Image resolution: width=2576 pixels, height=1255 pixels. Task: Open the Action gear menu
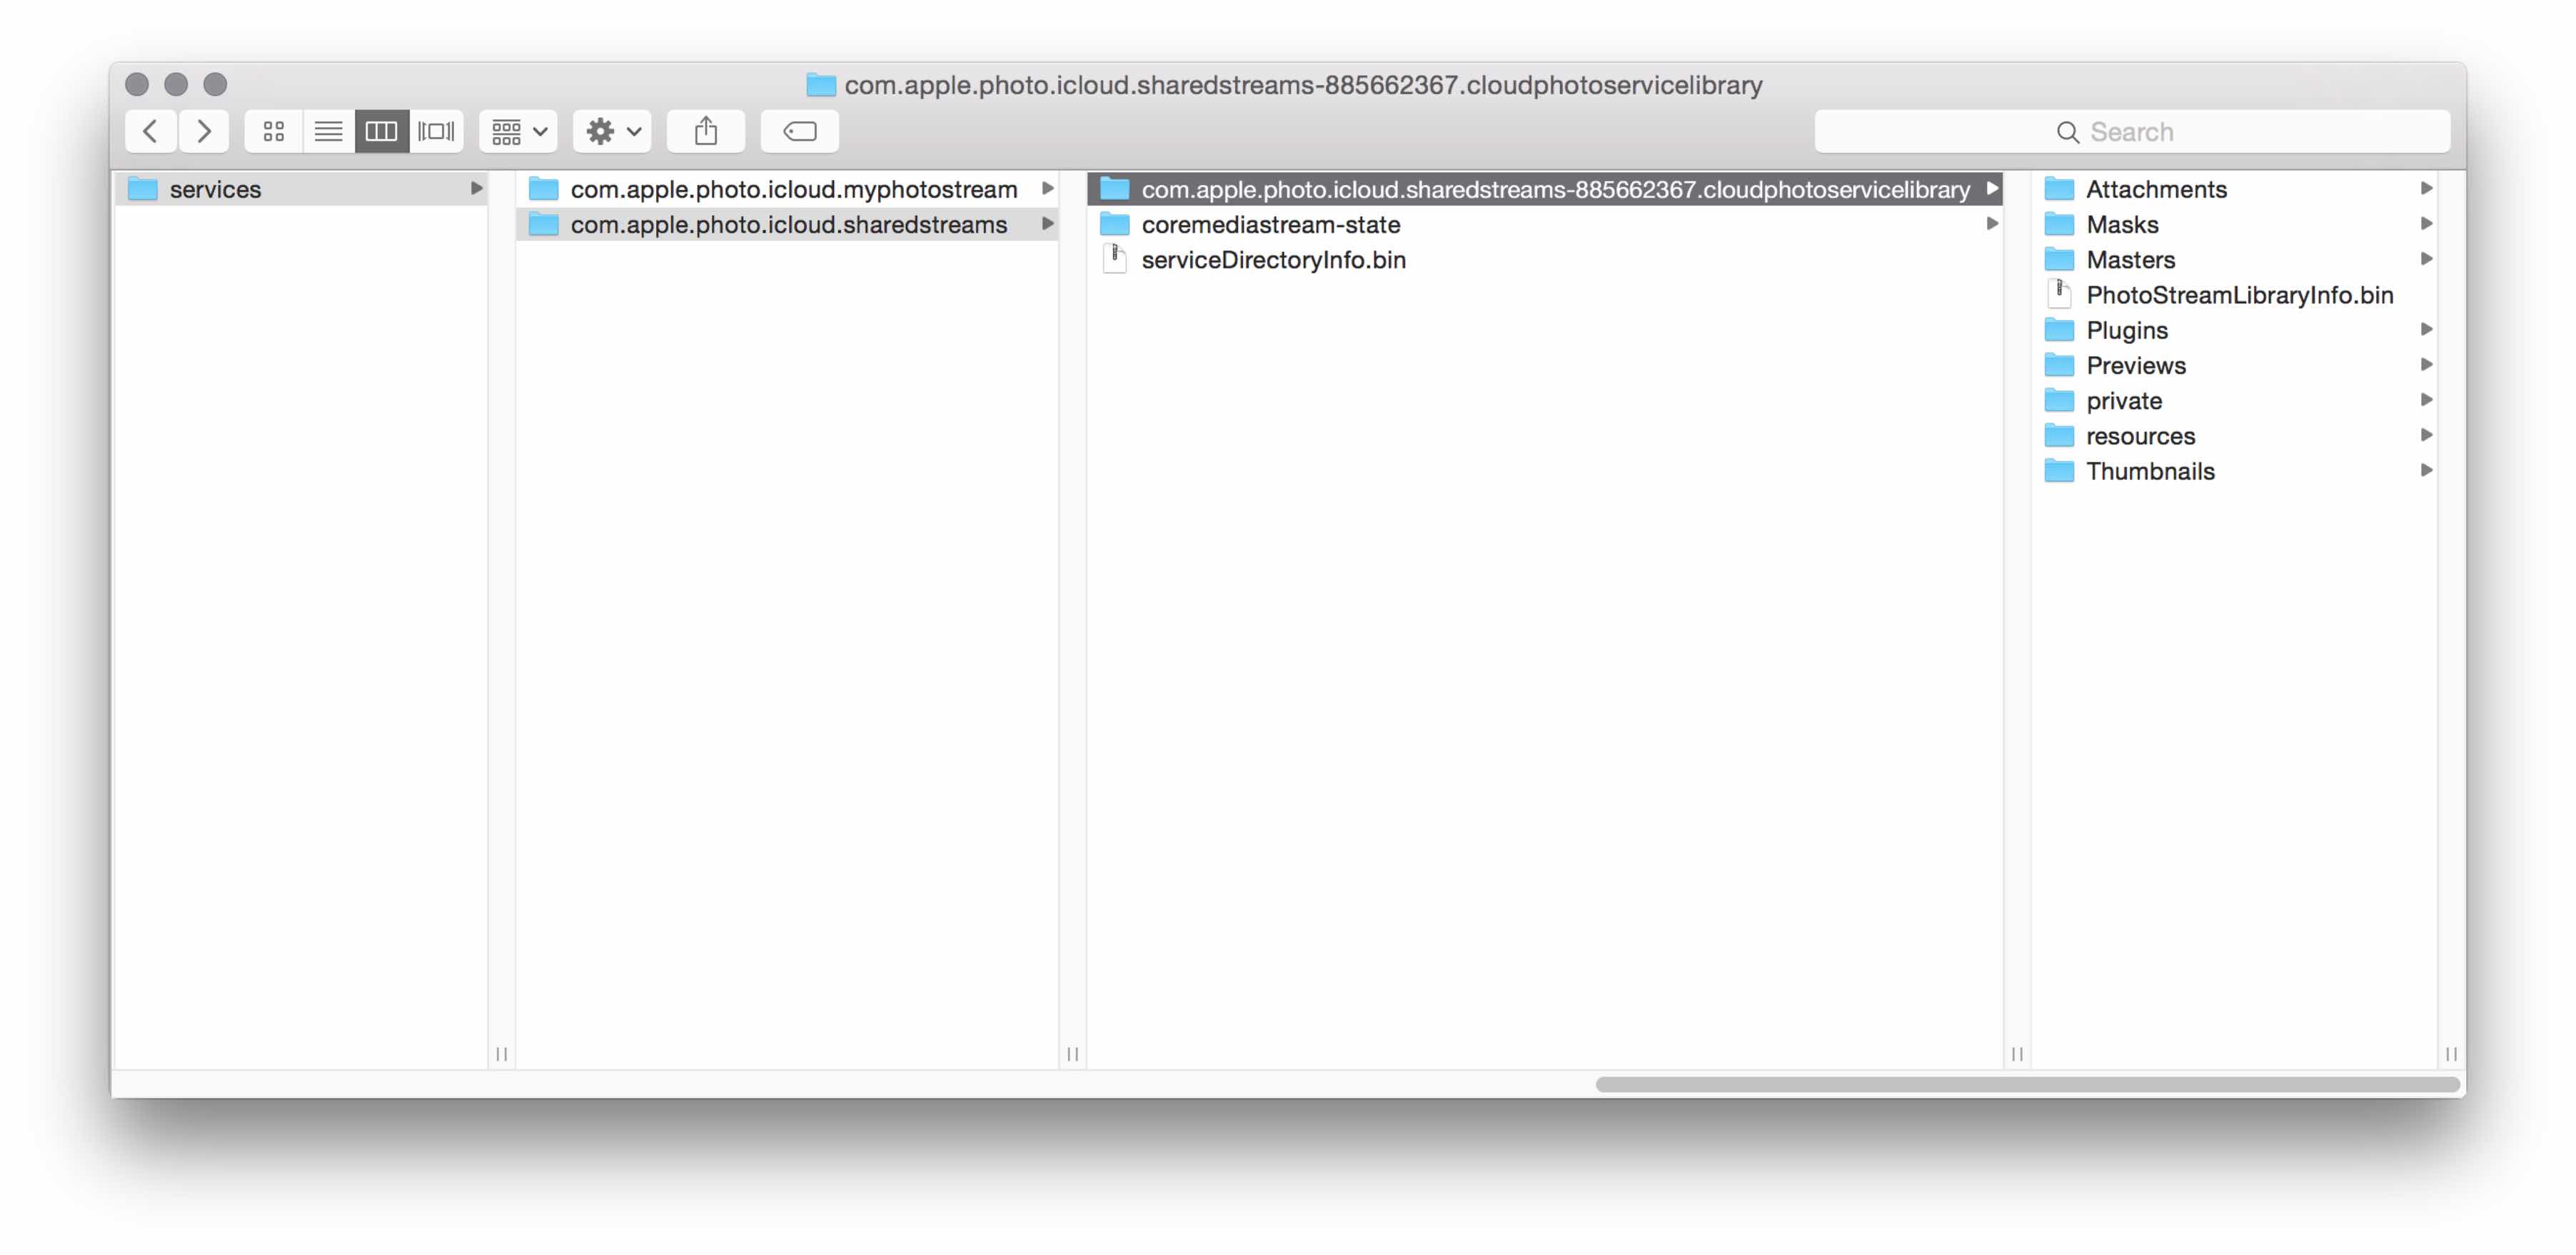click(x=612, y=131)
